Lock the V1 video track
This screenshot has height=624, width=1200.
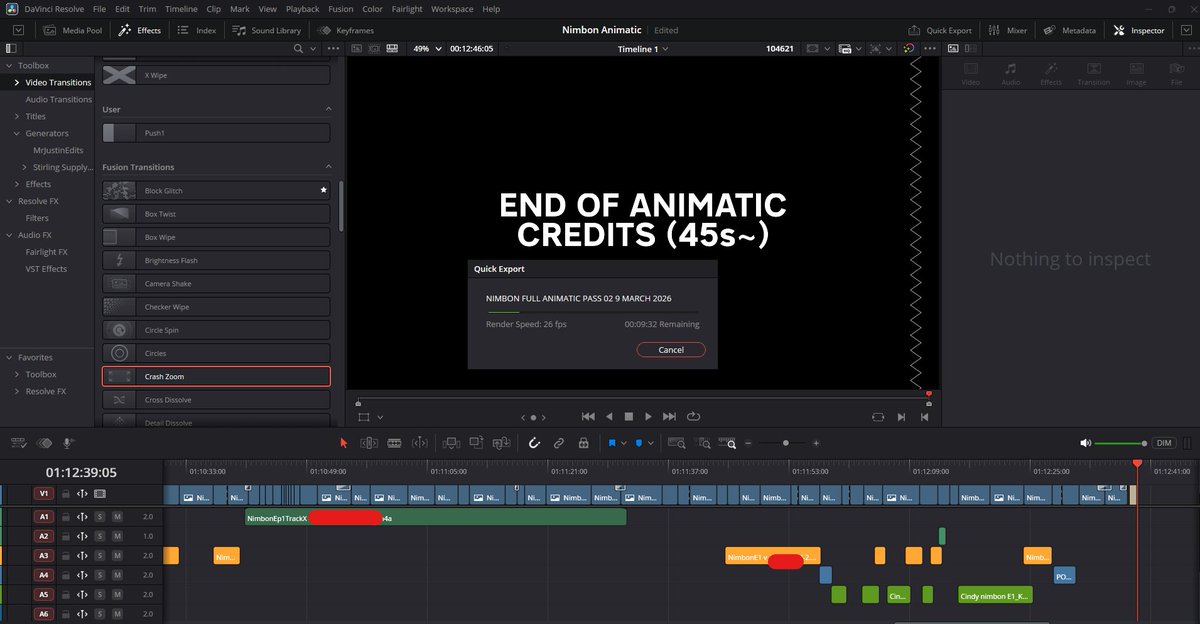click(x=65, y=493)
